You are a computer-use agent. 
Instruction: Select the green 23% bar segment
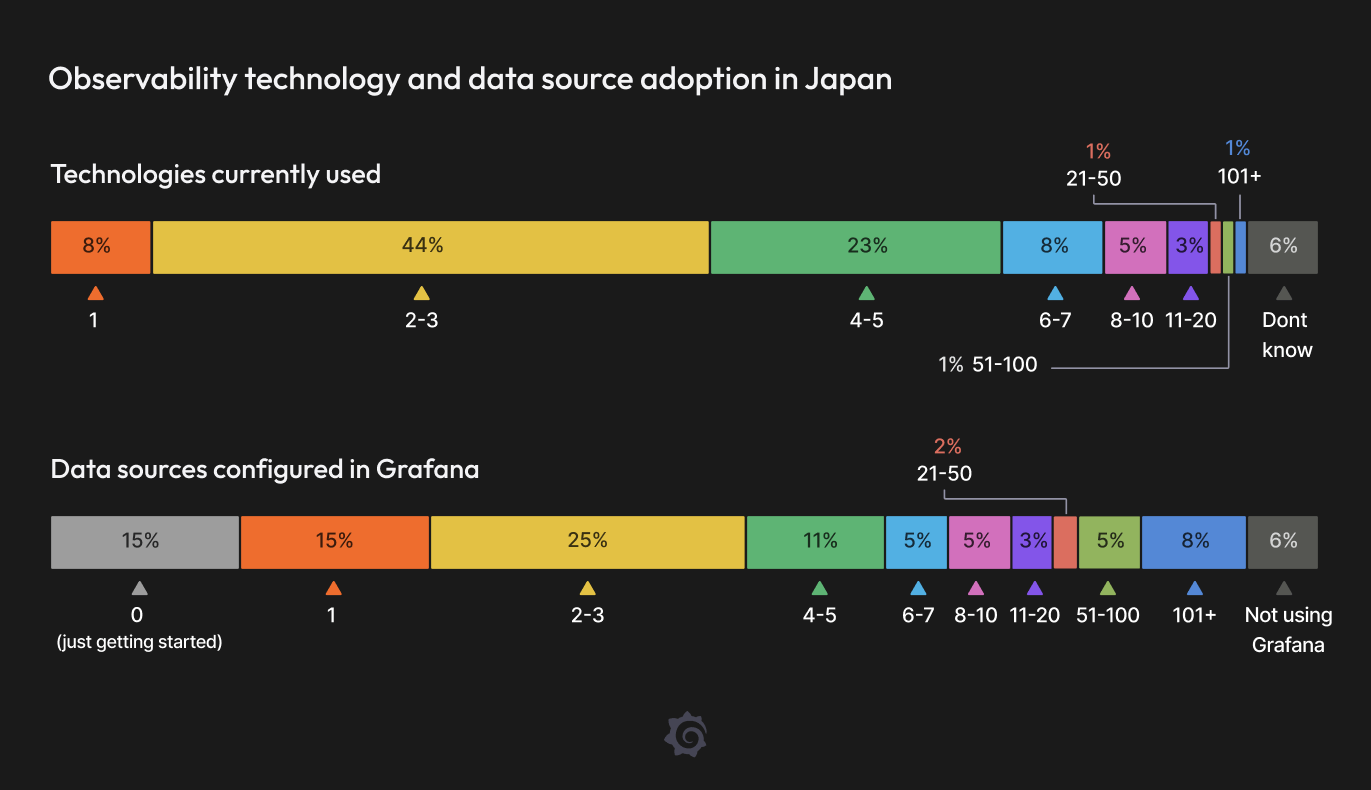(855, 247)
